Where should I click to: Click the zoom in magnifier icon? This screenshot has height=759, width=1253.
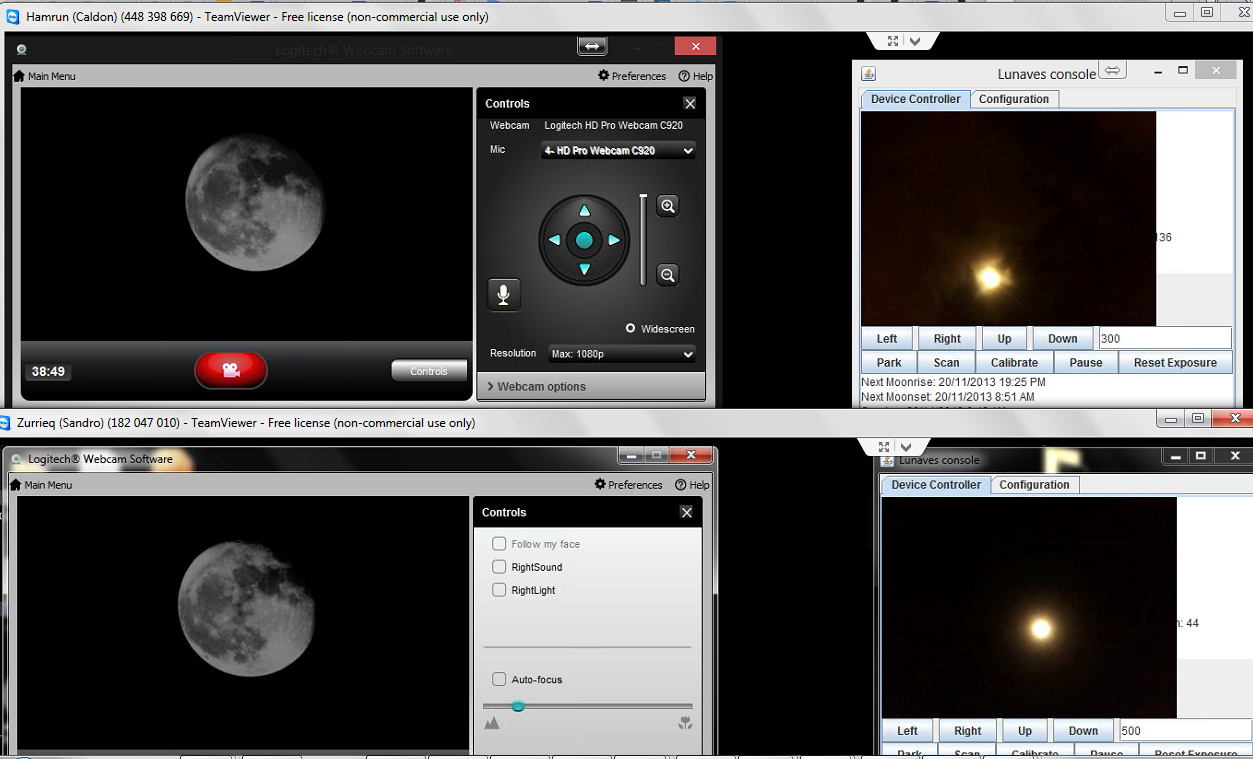[668, 206]
